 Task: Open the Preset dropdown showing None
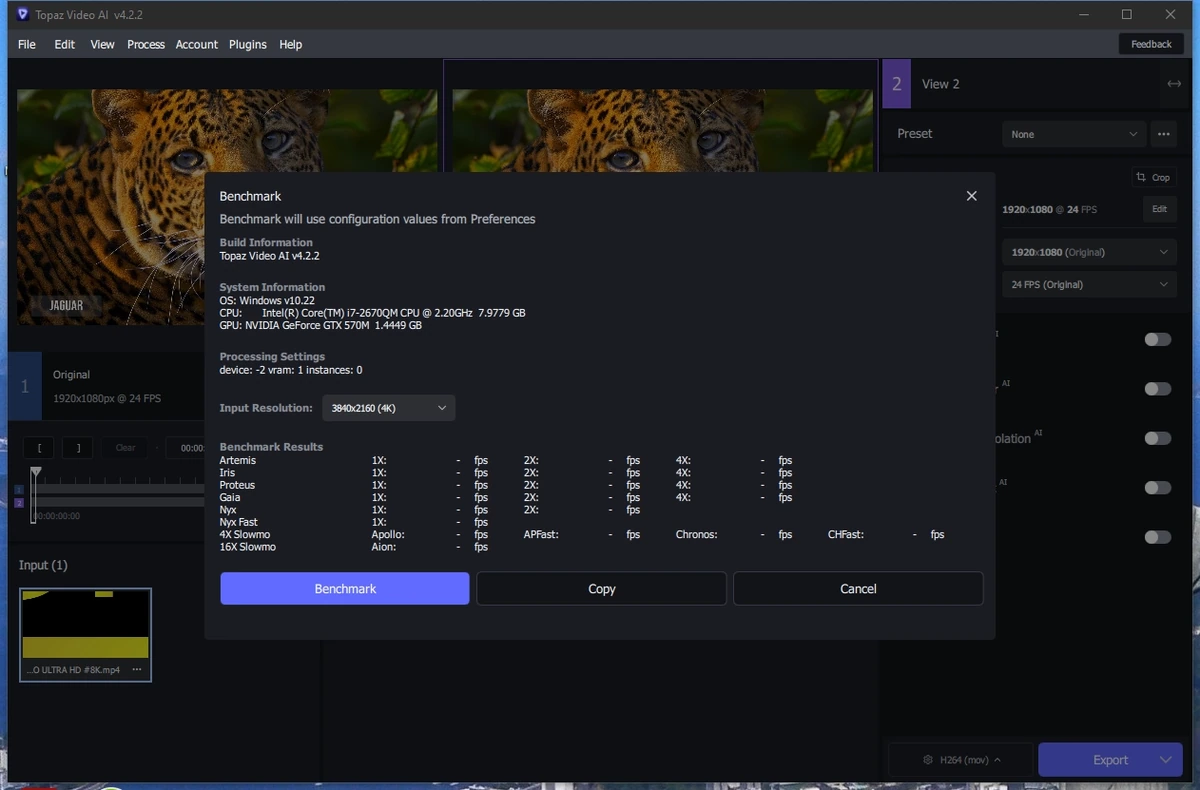(x=1074, y=134)
